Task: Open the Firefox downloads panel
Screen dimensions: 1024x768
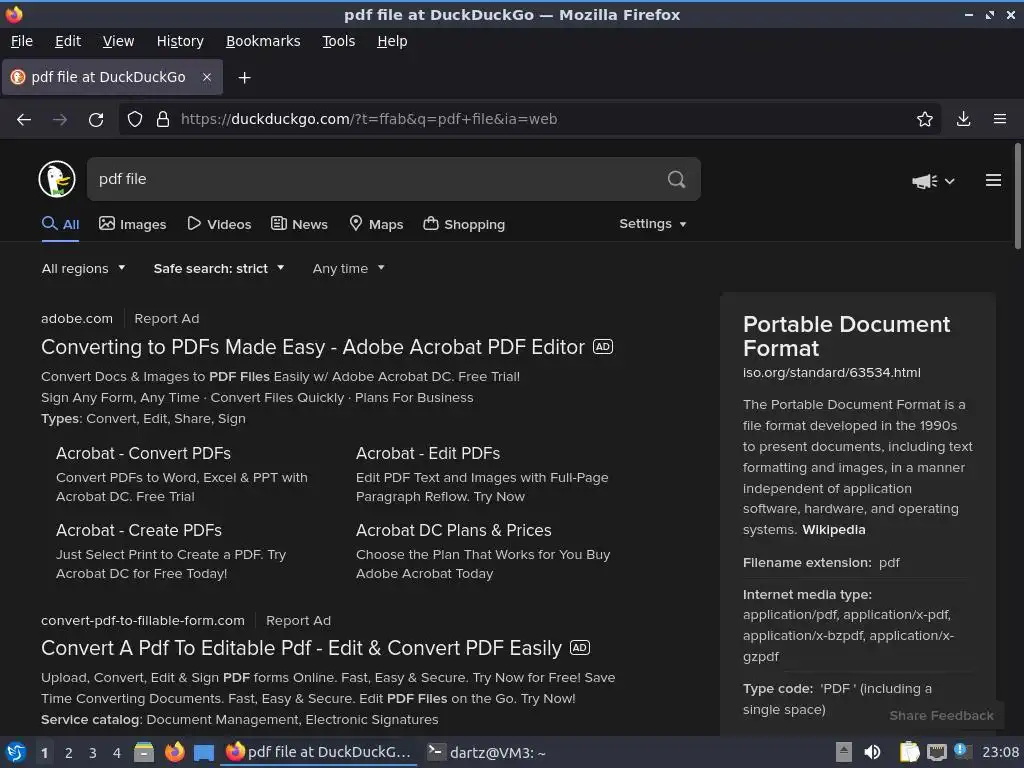Action: click(x=963, y=119)
